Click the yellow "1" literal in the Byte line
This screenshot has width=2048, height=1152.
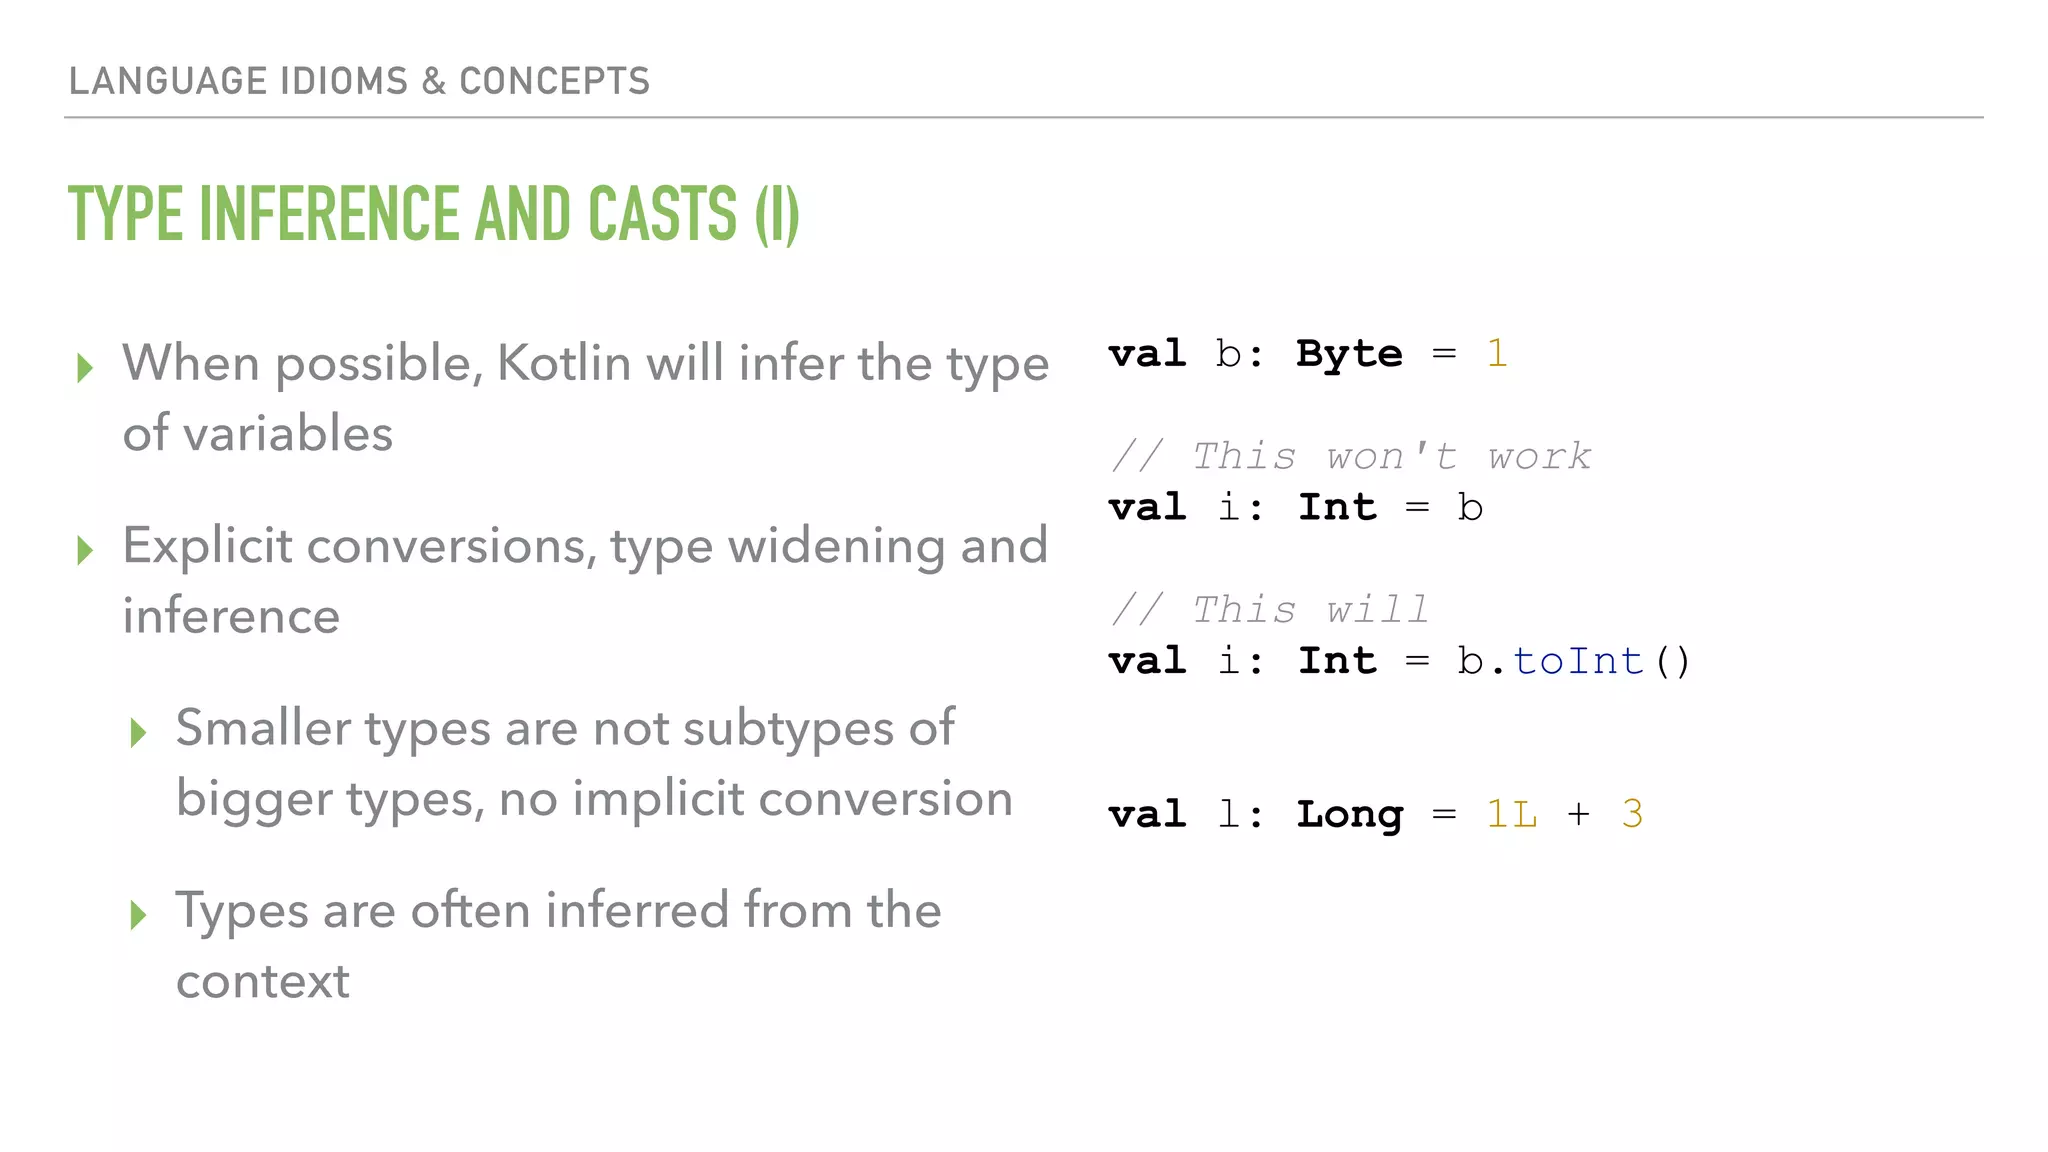[x=1496, y=354]
